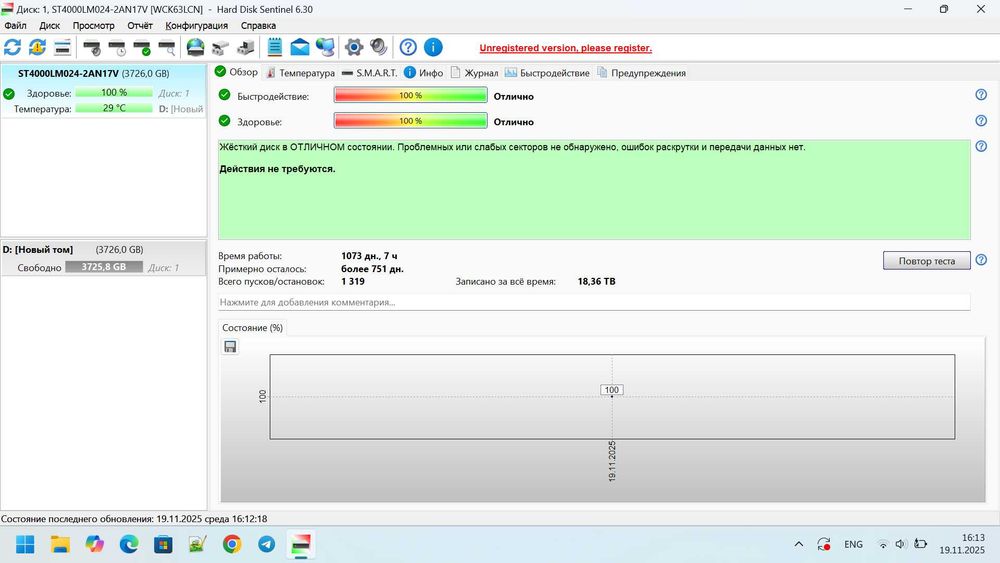The width and height of the screenshot is (1000, 563).
Task: Open Telegram from the taskbar
Action: click(267, 545)
